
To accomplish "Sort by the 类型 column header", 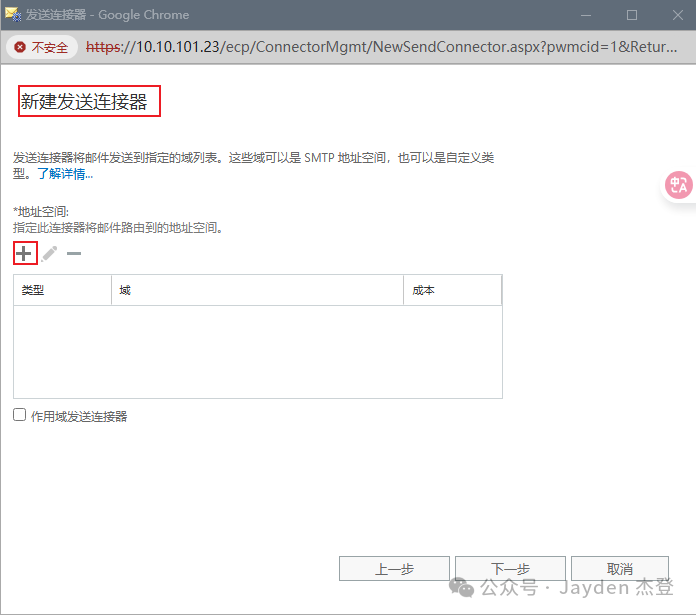I will pyautogui.click(x=62, y=290).
